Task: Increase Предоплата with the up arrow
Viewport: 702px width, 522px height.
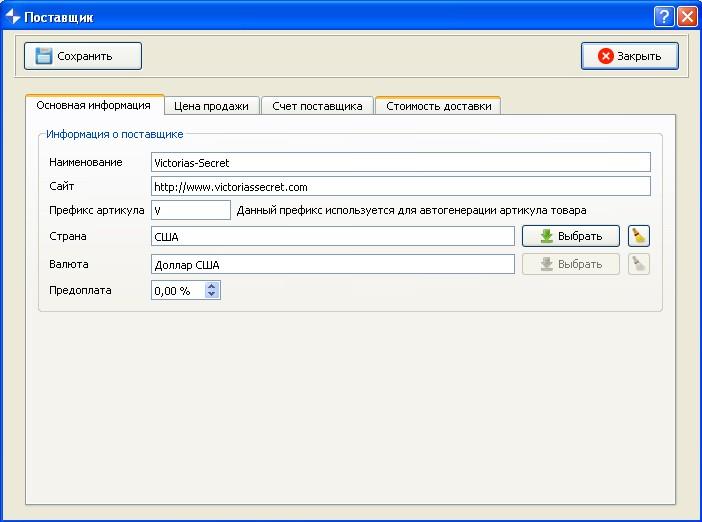Action: 212,286
